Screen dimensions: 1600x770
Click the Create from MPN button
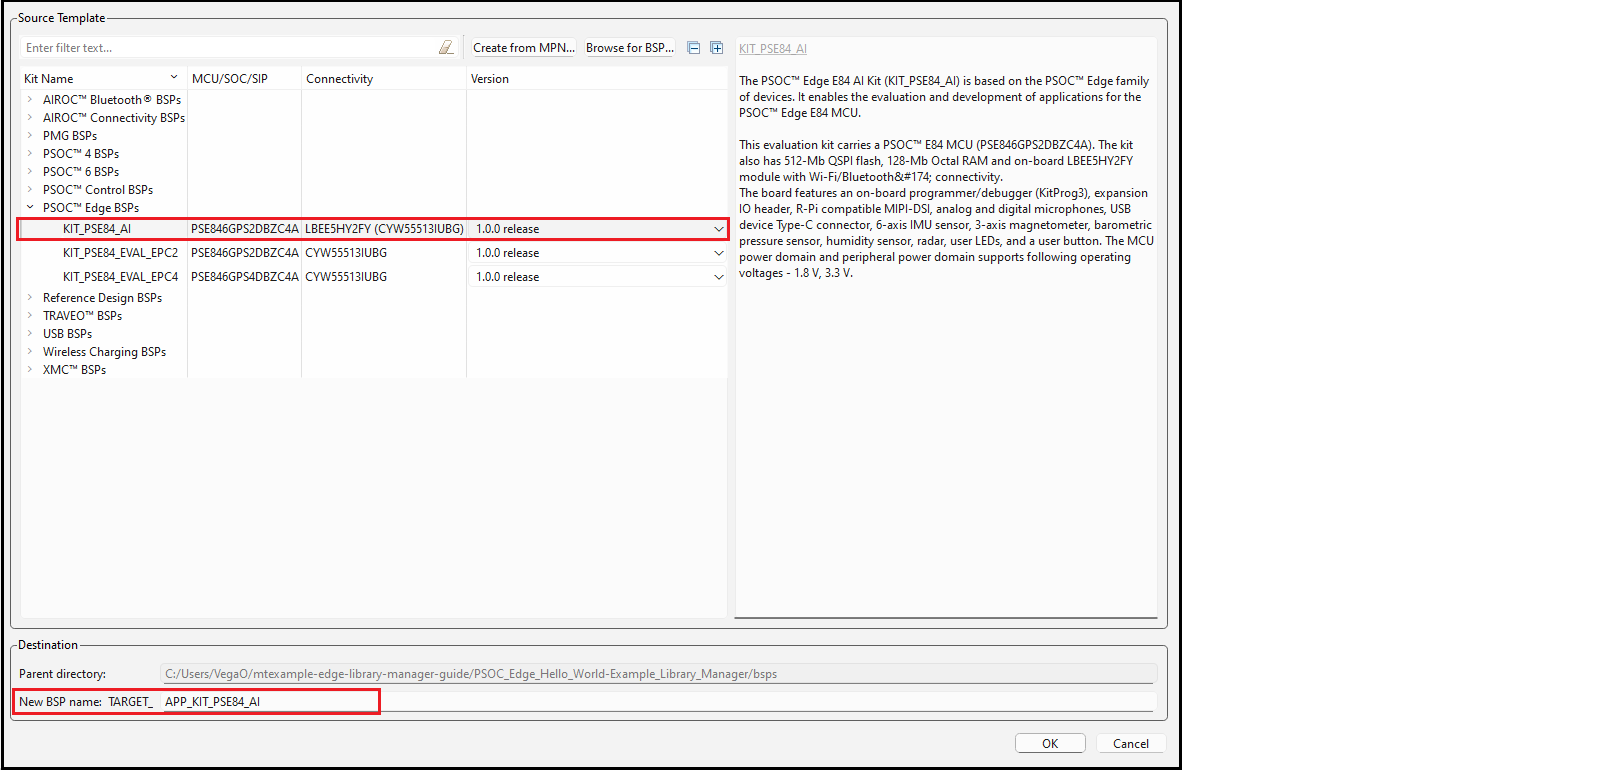pyautogui.click(x=523, y=48)
